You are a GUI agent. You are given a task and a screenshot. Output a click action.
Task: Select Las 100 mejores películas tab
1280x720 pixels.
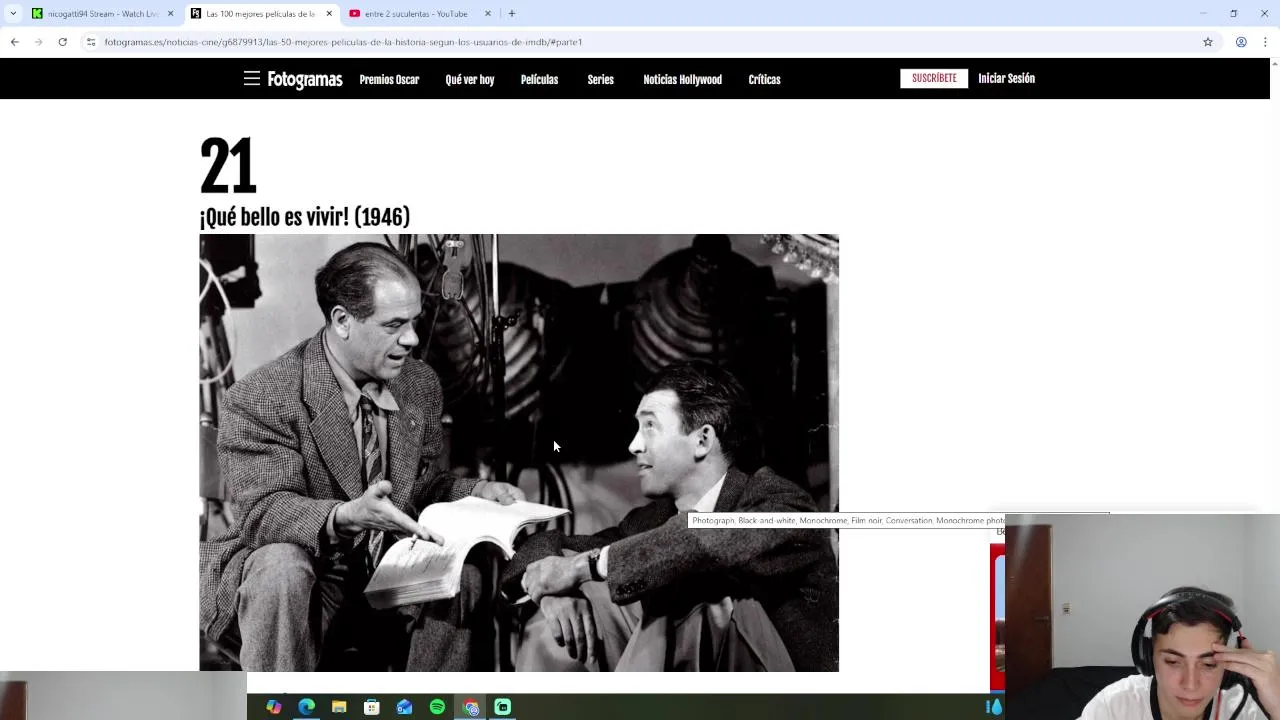click(x=260, y=14)
